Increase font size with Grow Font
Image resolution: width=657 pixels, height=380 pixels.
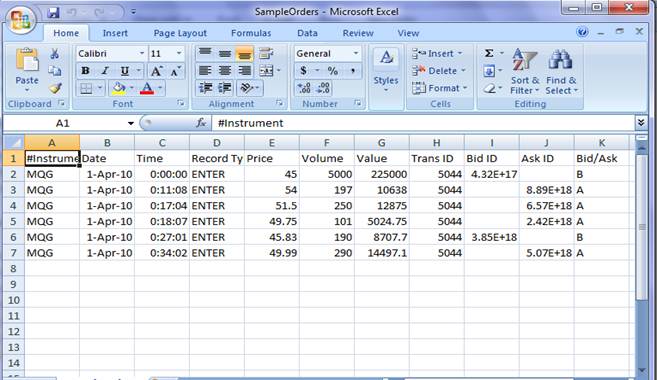click(x=156, y=71)
